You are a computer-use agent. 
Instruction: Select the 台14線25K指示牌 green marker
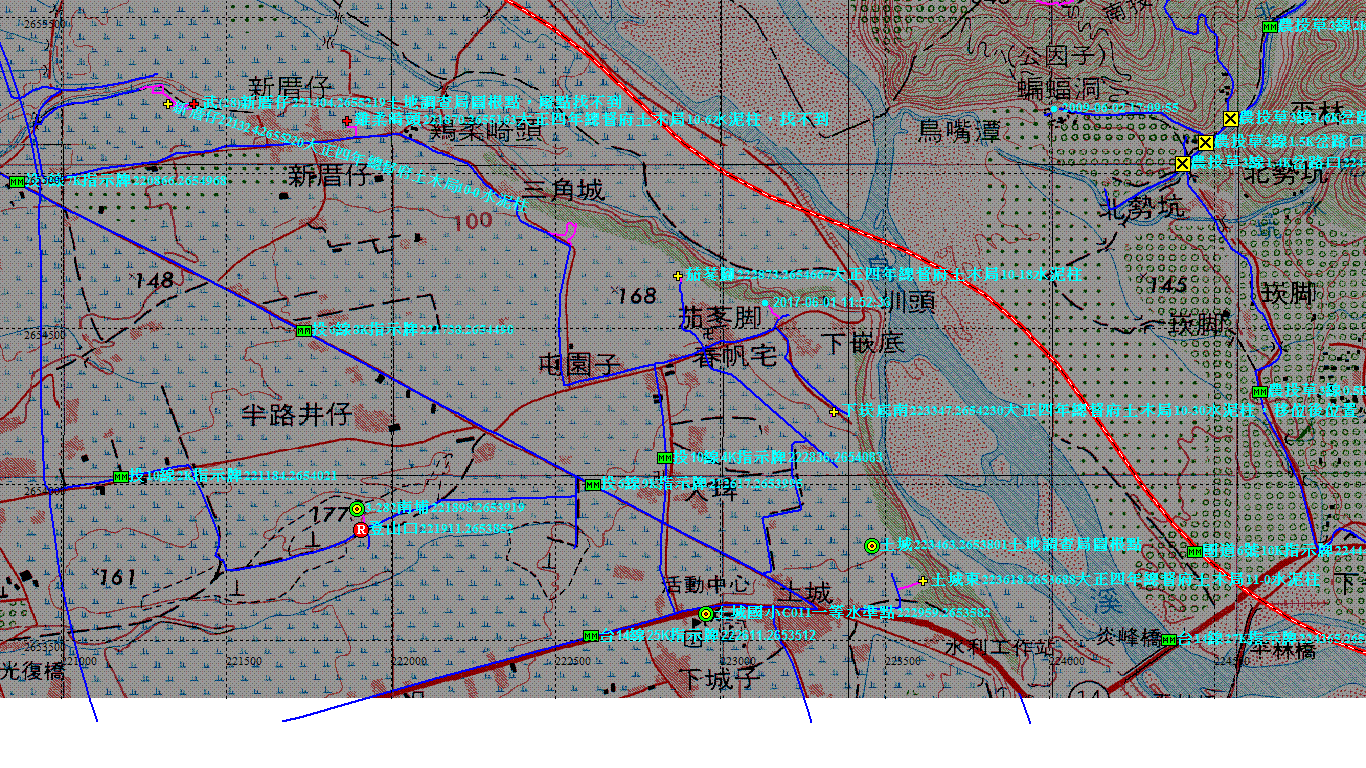(x=591, y=636)
